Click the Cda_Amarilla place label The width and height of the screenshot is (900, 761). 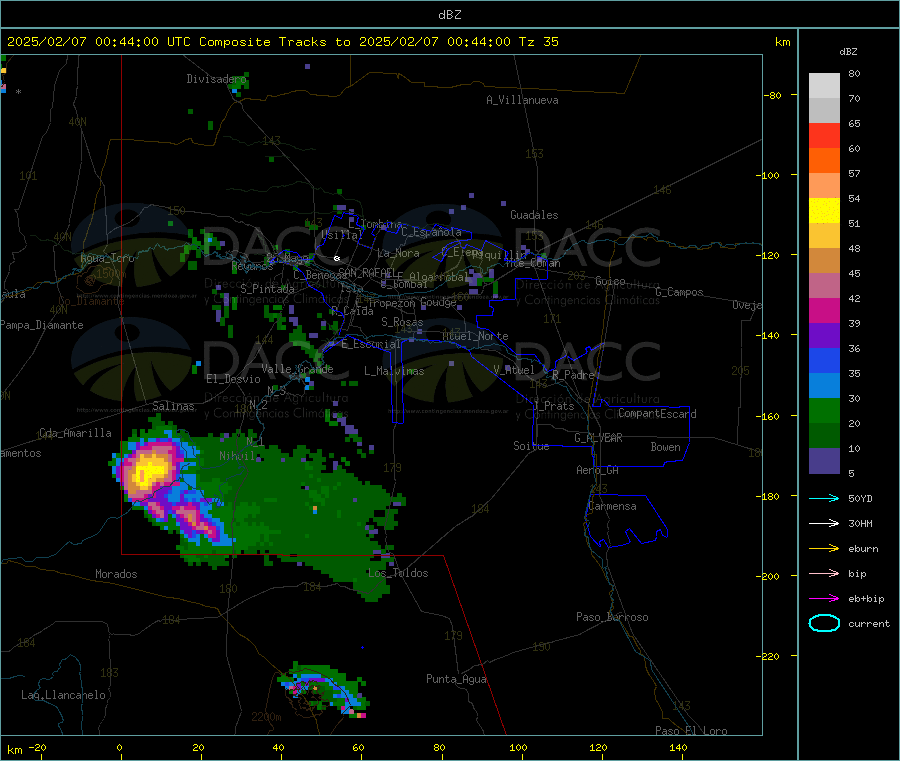click(x=75, y=433)
